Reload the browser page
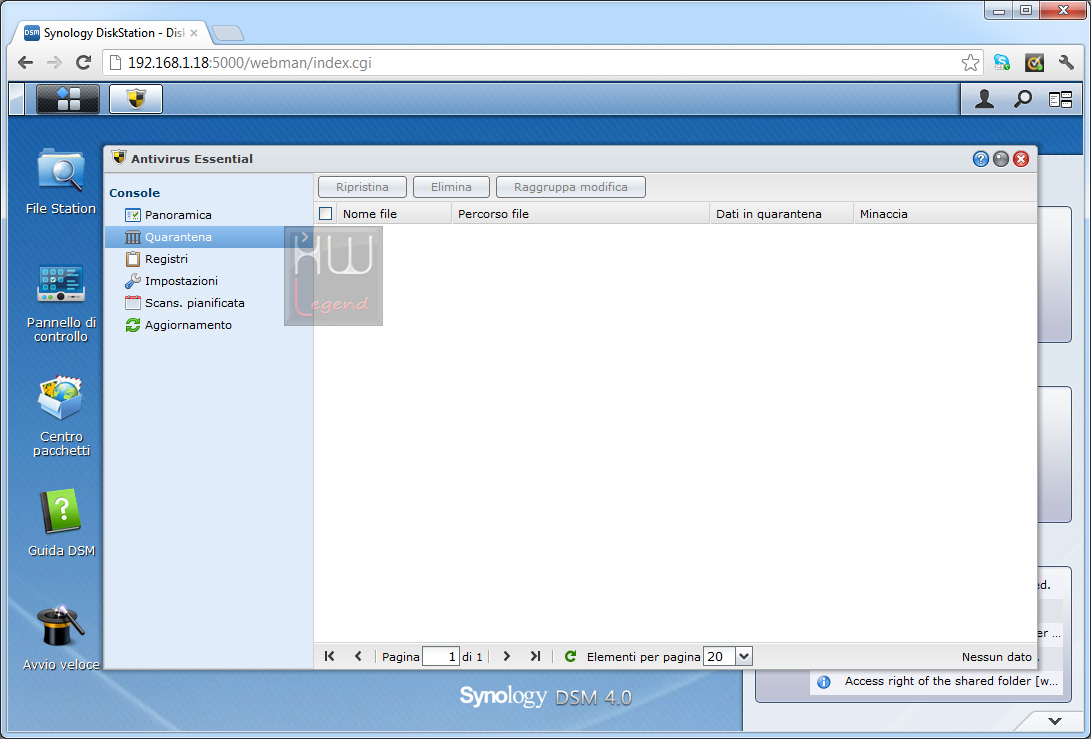Viewport: 1091px width, 739px height. [x=83, y=63]
